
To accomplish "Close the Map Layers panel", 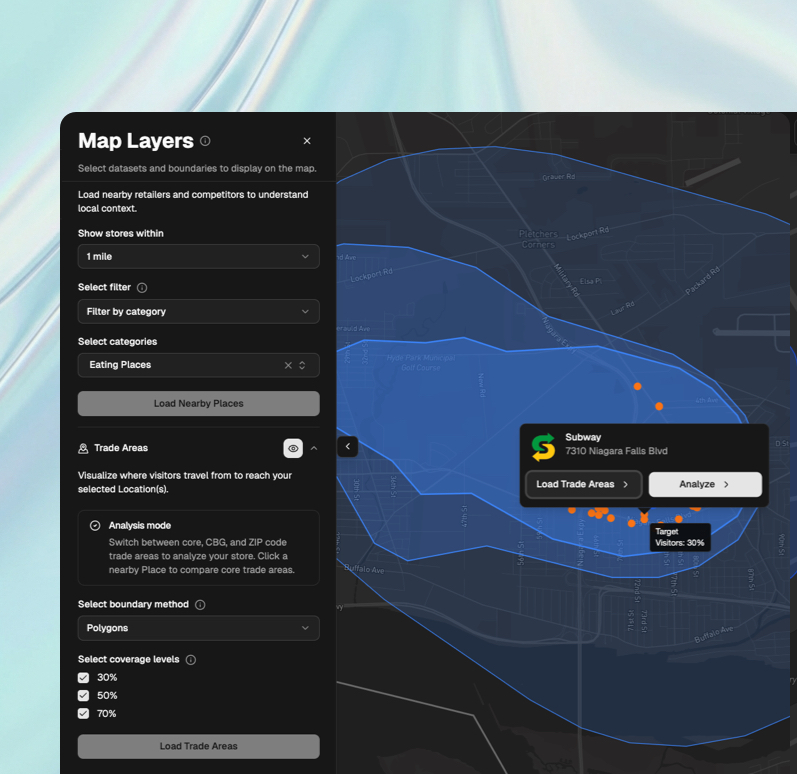I will click(307, 141).
